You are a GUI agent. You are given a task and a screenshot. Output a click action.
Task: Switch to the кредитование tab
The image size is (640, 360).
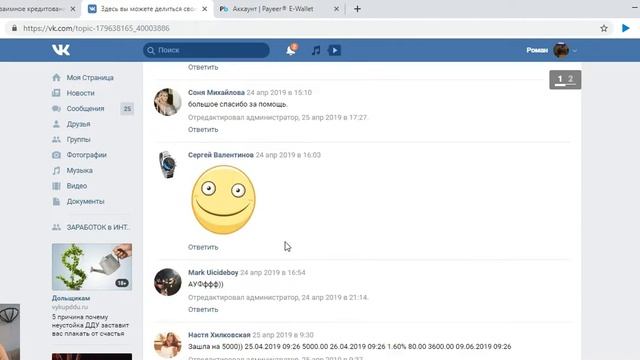pyautogui.click(x=39, y=9)
